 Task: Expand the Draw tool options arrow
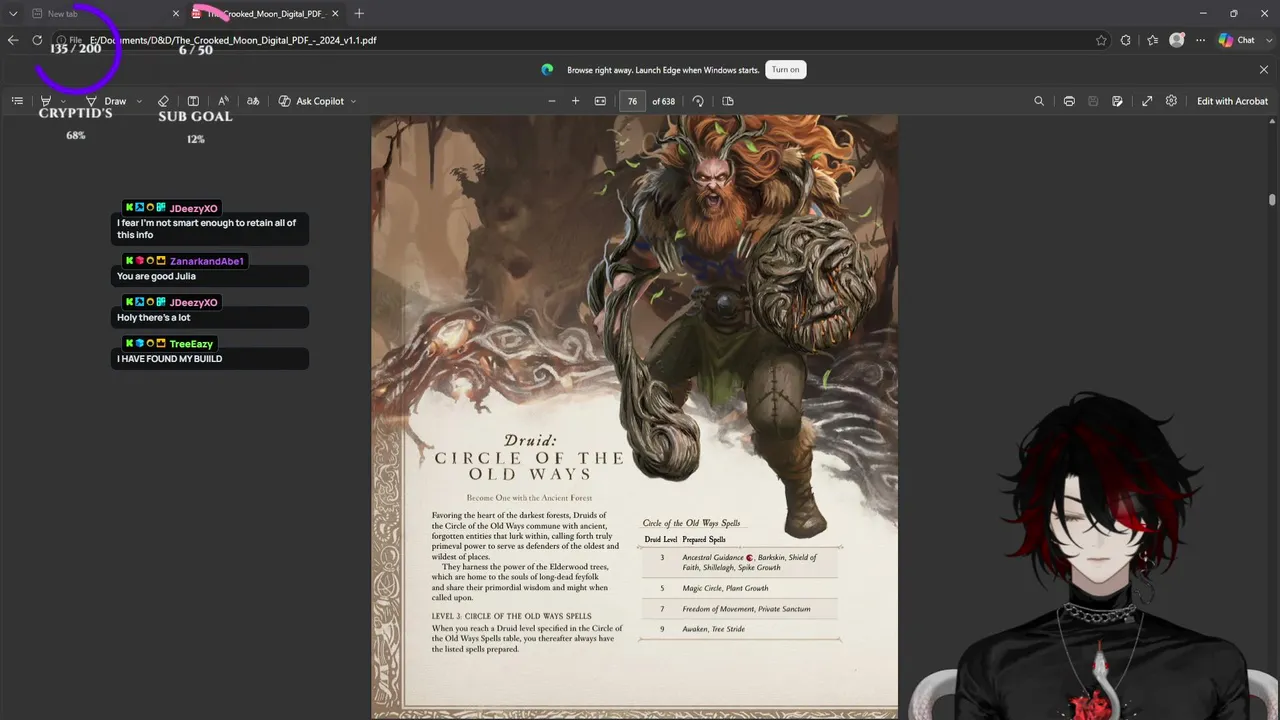coord(139,101)
